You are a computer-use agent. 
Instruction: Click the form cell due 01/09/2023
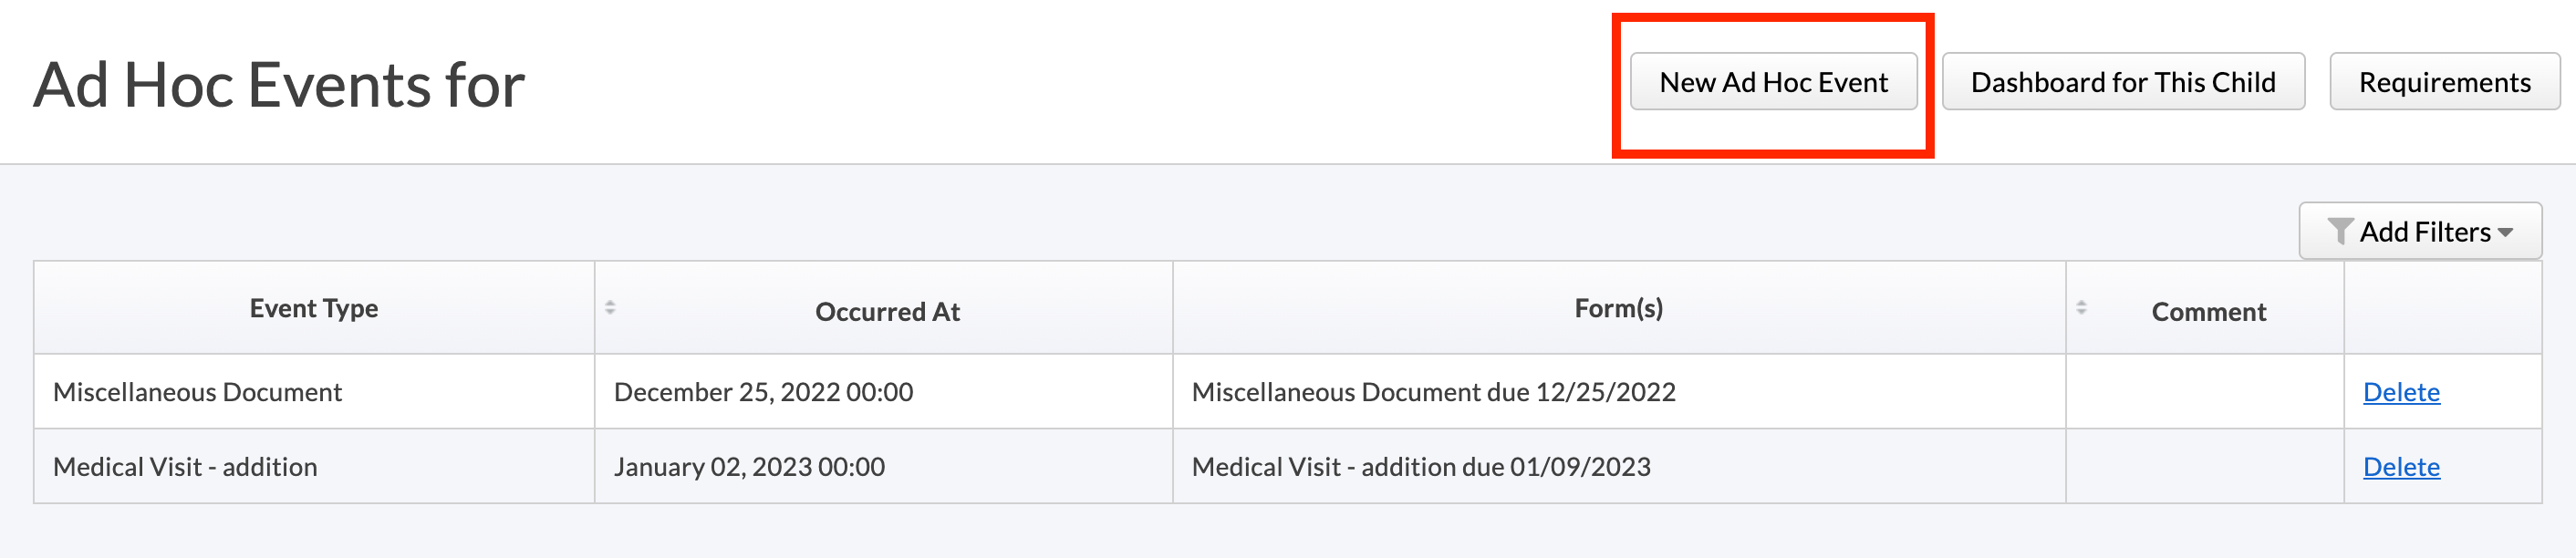(x=1421, y=467)
